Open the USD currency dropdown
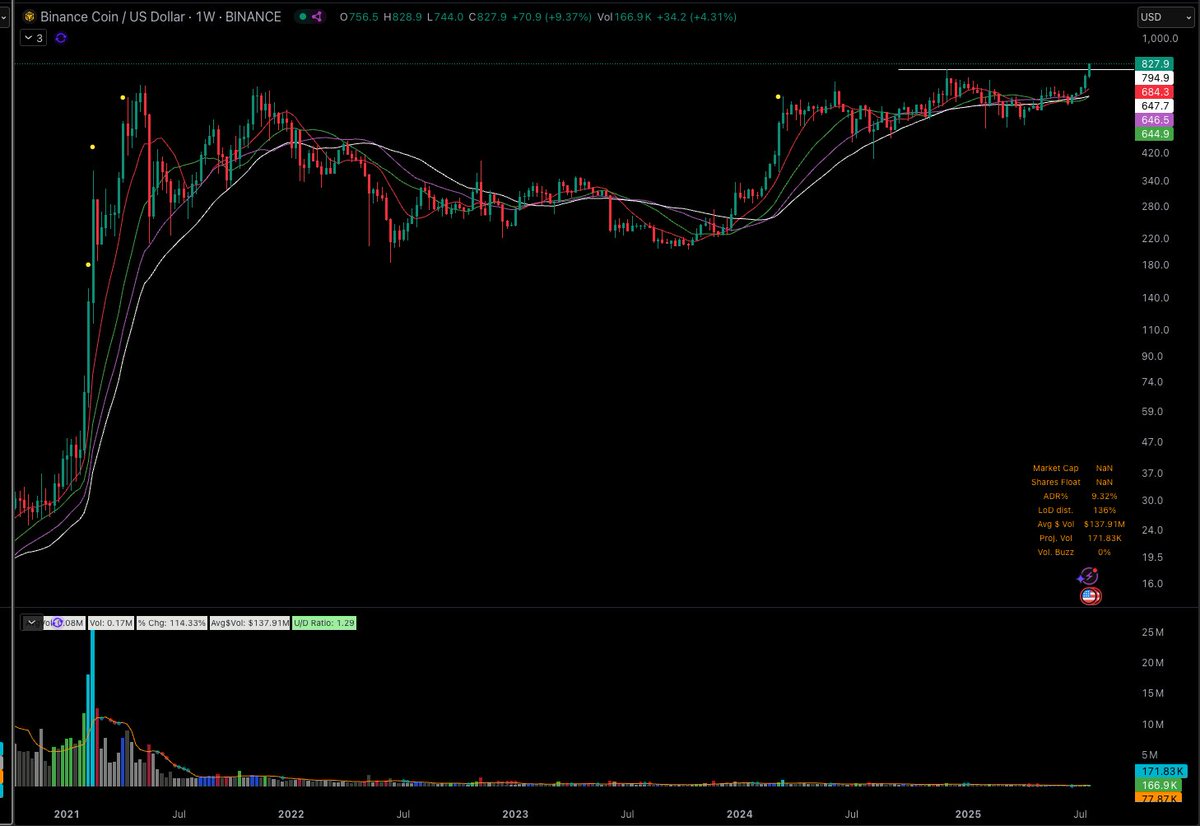Viewport: 1200px width, 826px height. (x=1165, y=16)
